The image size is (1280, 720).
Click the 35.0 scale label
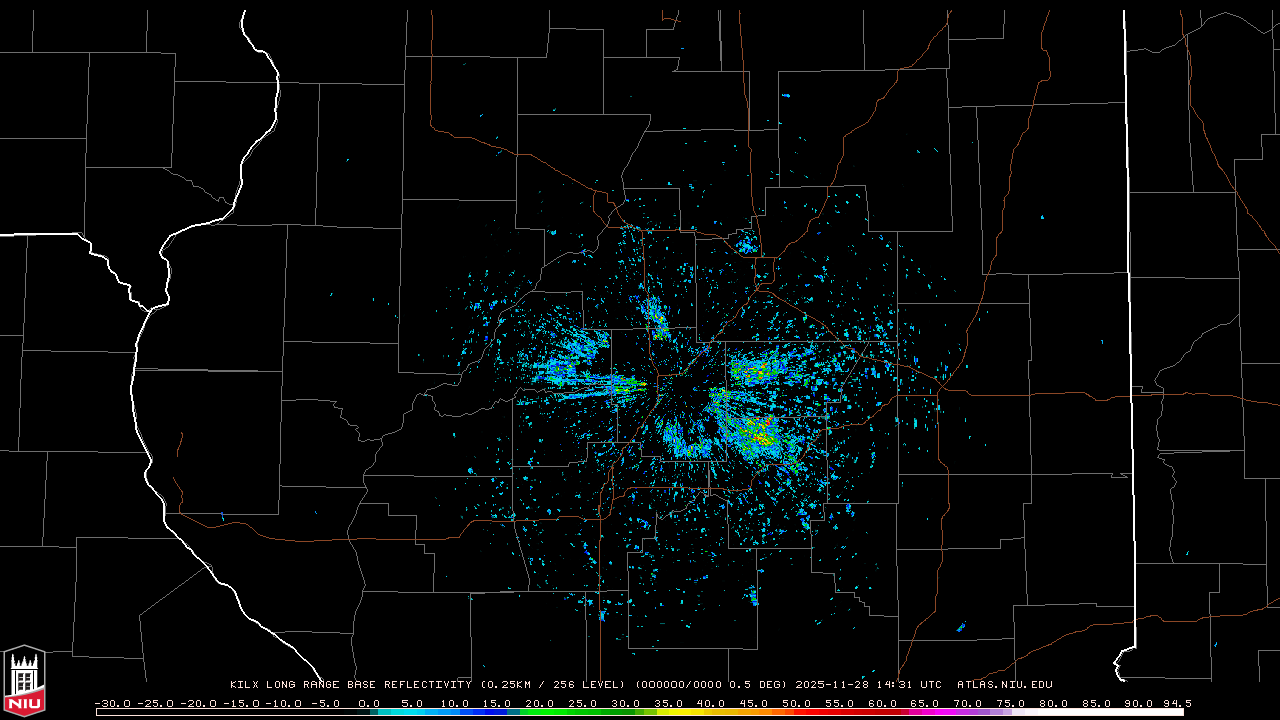click(668, 703)
